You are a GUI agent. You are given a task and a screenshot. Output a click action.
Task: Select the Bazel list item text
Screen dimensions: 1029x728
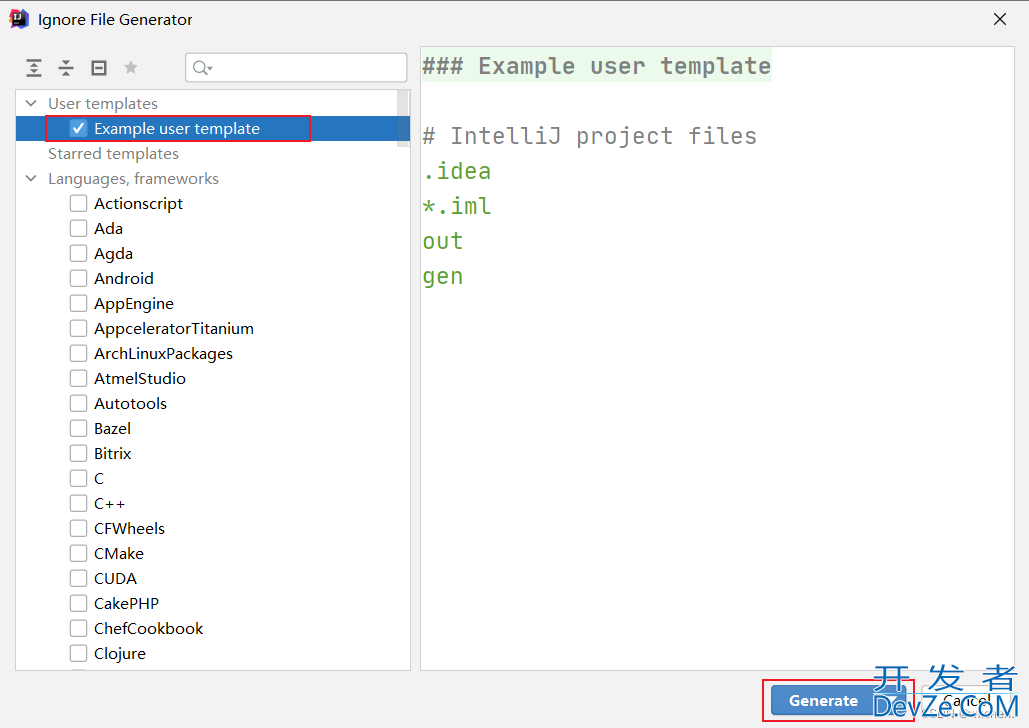[x=112, y=428]
